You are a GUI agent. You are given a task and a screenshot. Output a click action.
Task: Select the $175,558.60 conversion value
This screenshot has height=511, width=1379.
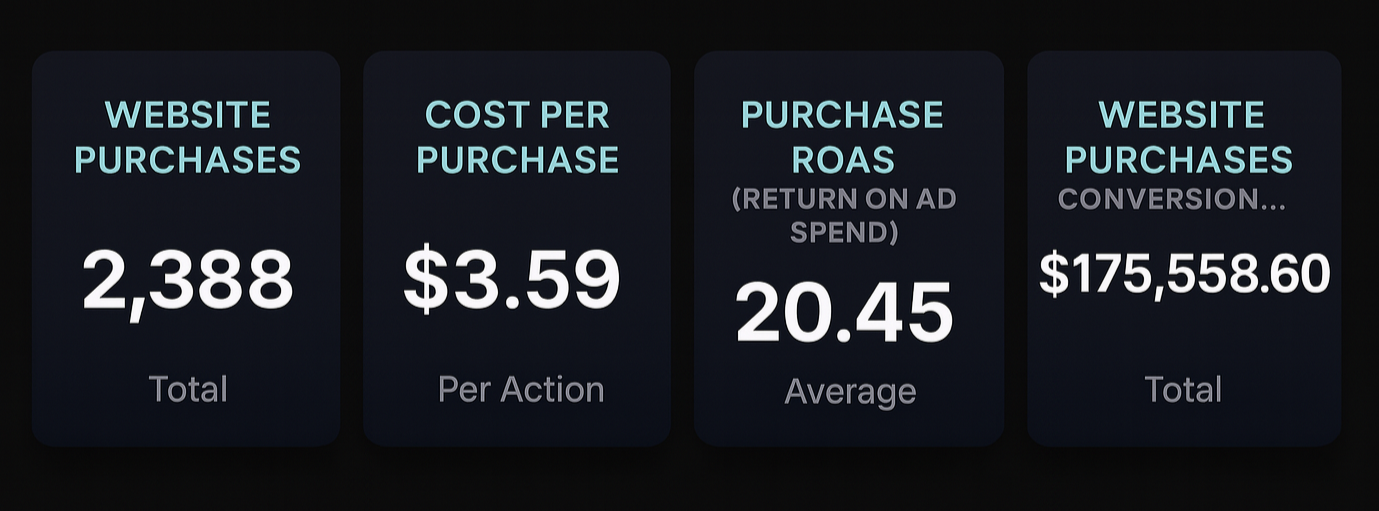coord(1185,273)
